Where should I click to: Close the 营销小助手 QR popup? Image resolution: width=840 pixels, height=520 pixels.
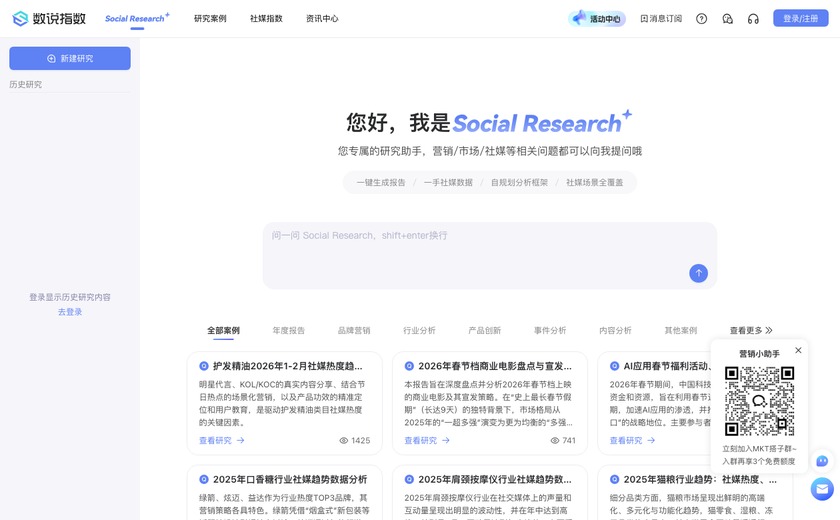(x=798, y=350)
